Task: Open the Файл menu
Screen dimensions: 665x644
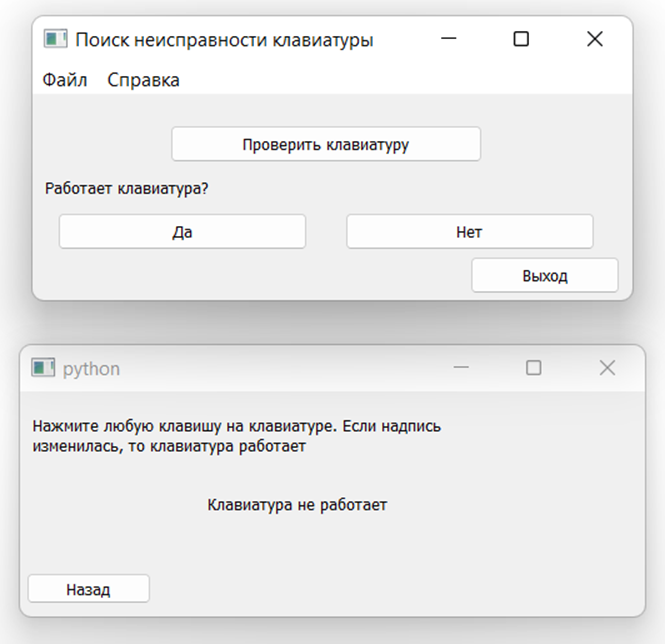Action: (x=65, y=80)
